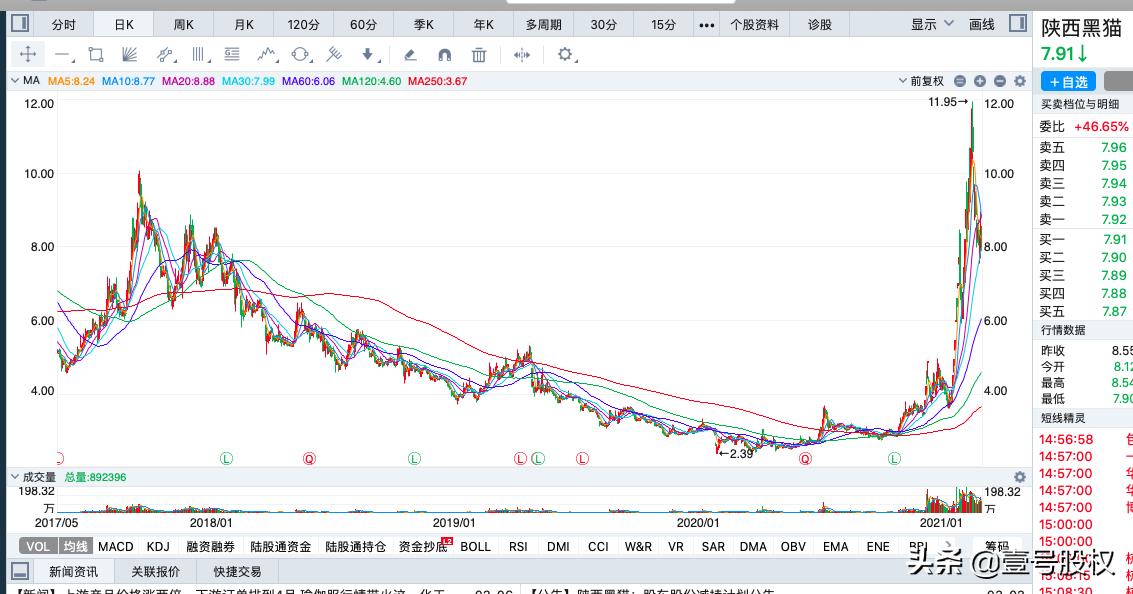
Task: Switch the volume pane to 均线 view
Action: point(74,546)
